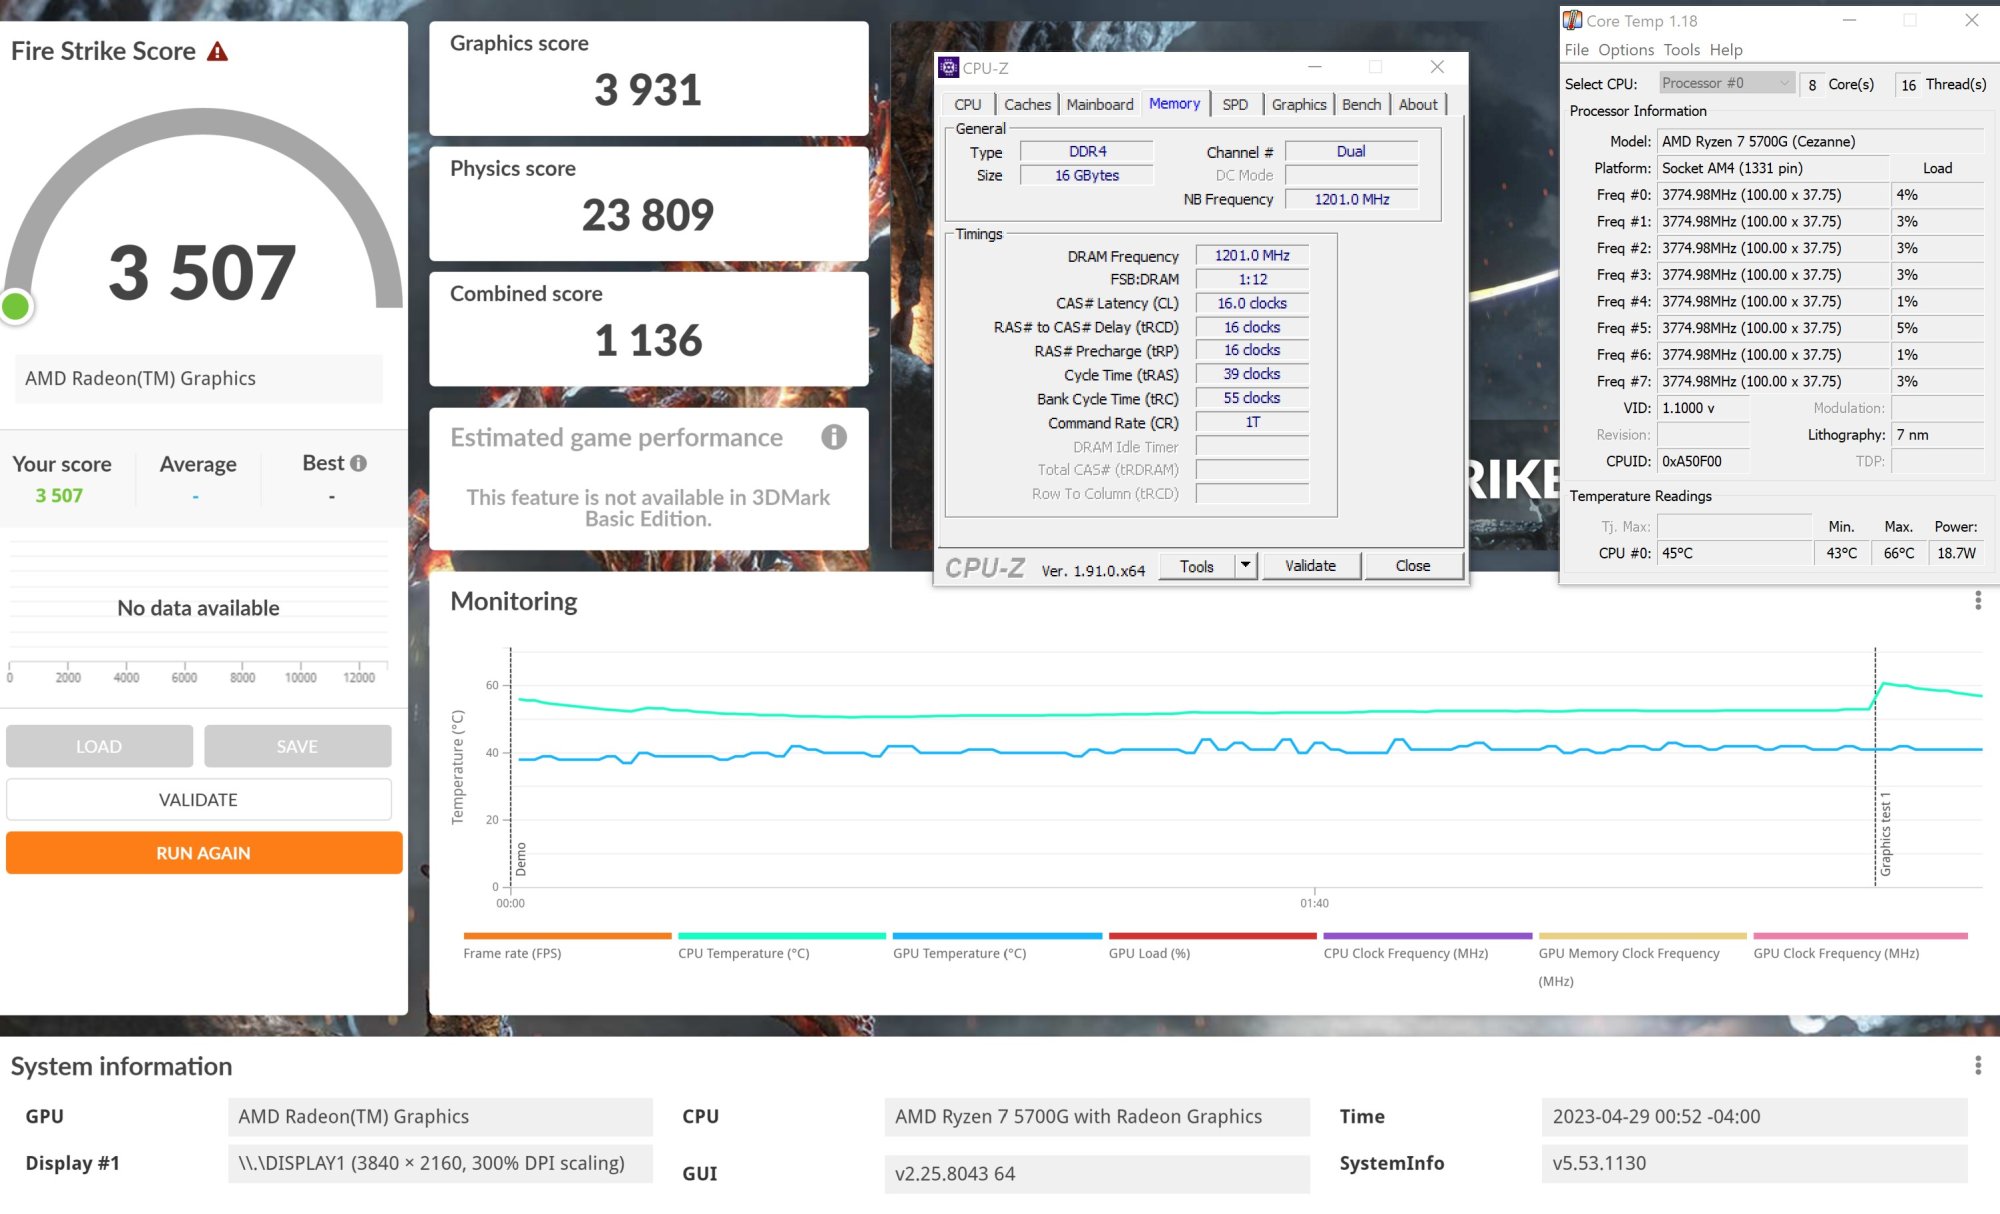Open the info tooltip beside Estimated game performance

point(833,437)
